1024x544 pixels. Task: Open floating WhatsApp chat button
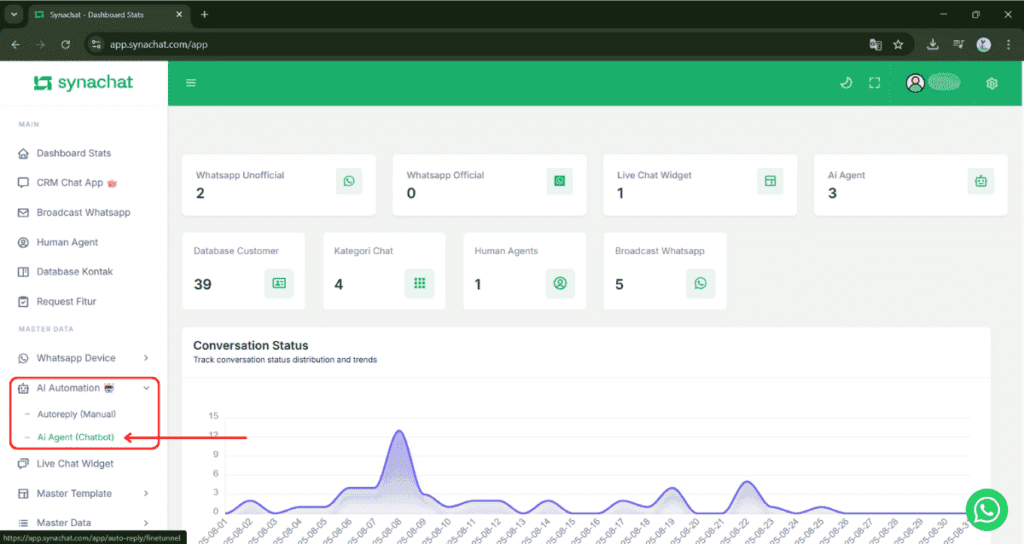pyautogui.click(x=986, y=509)
